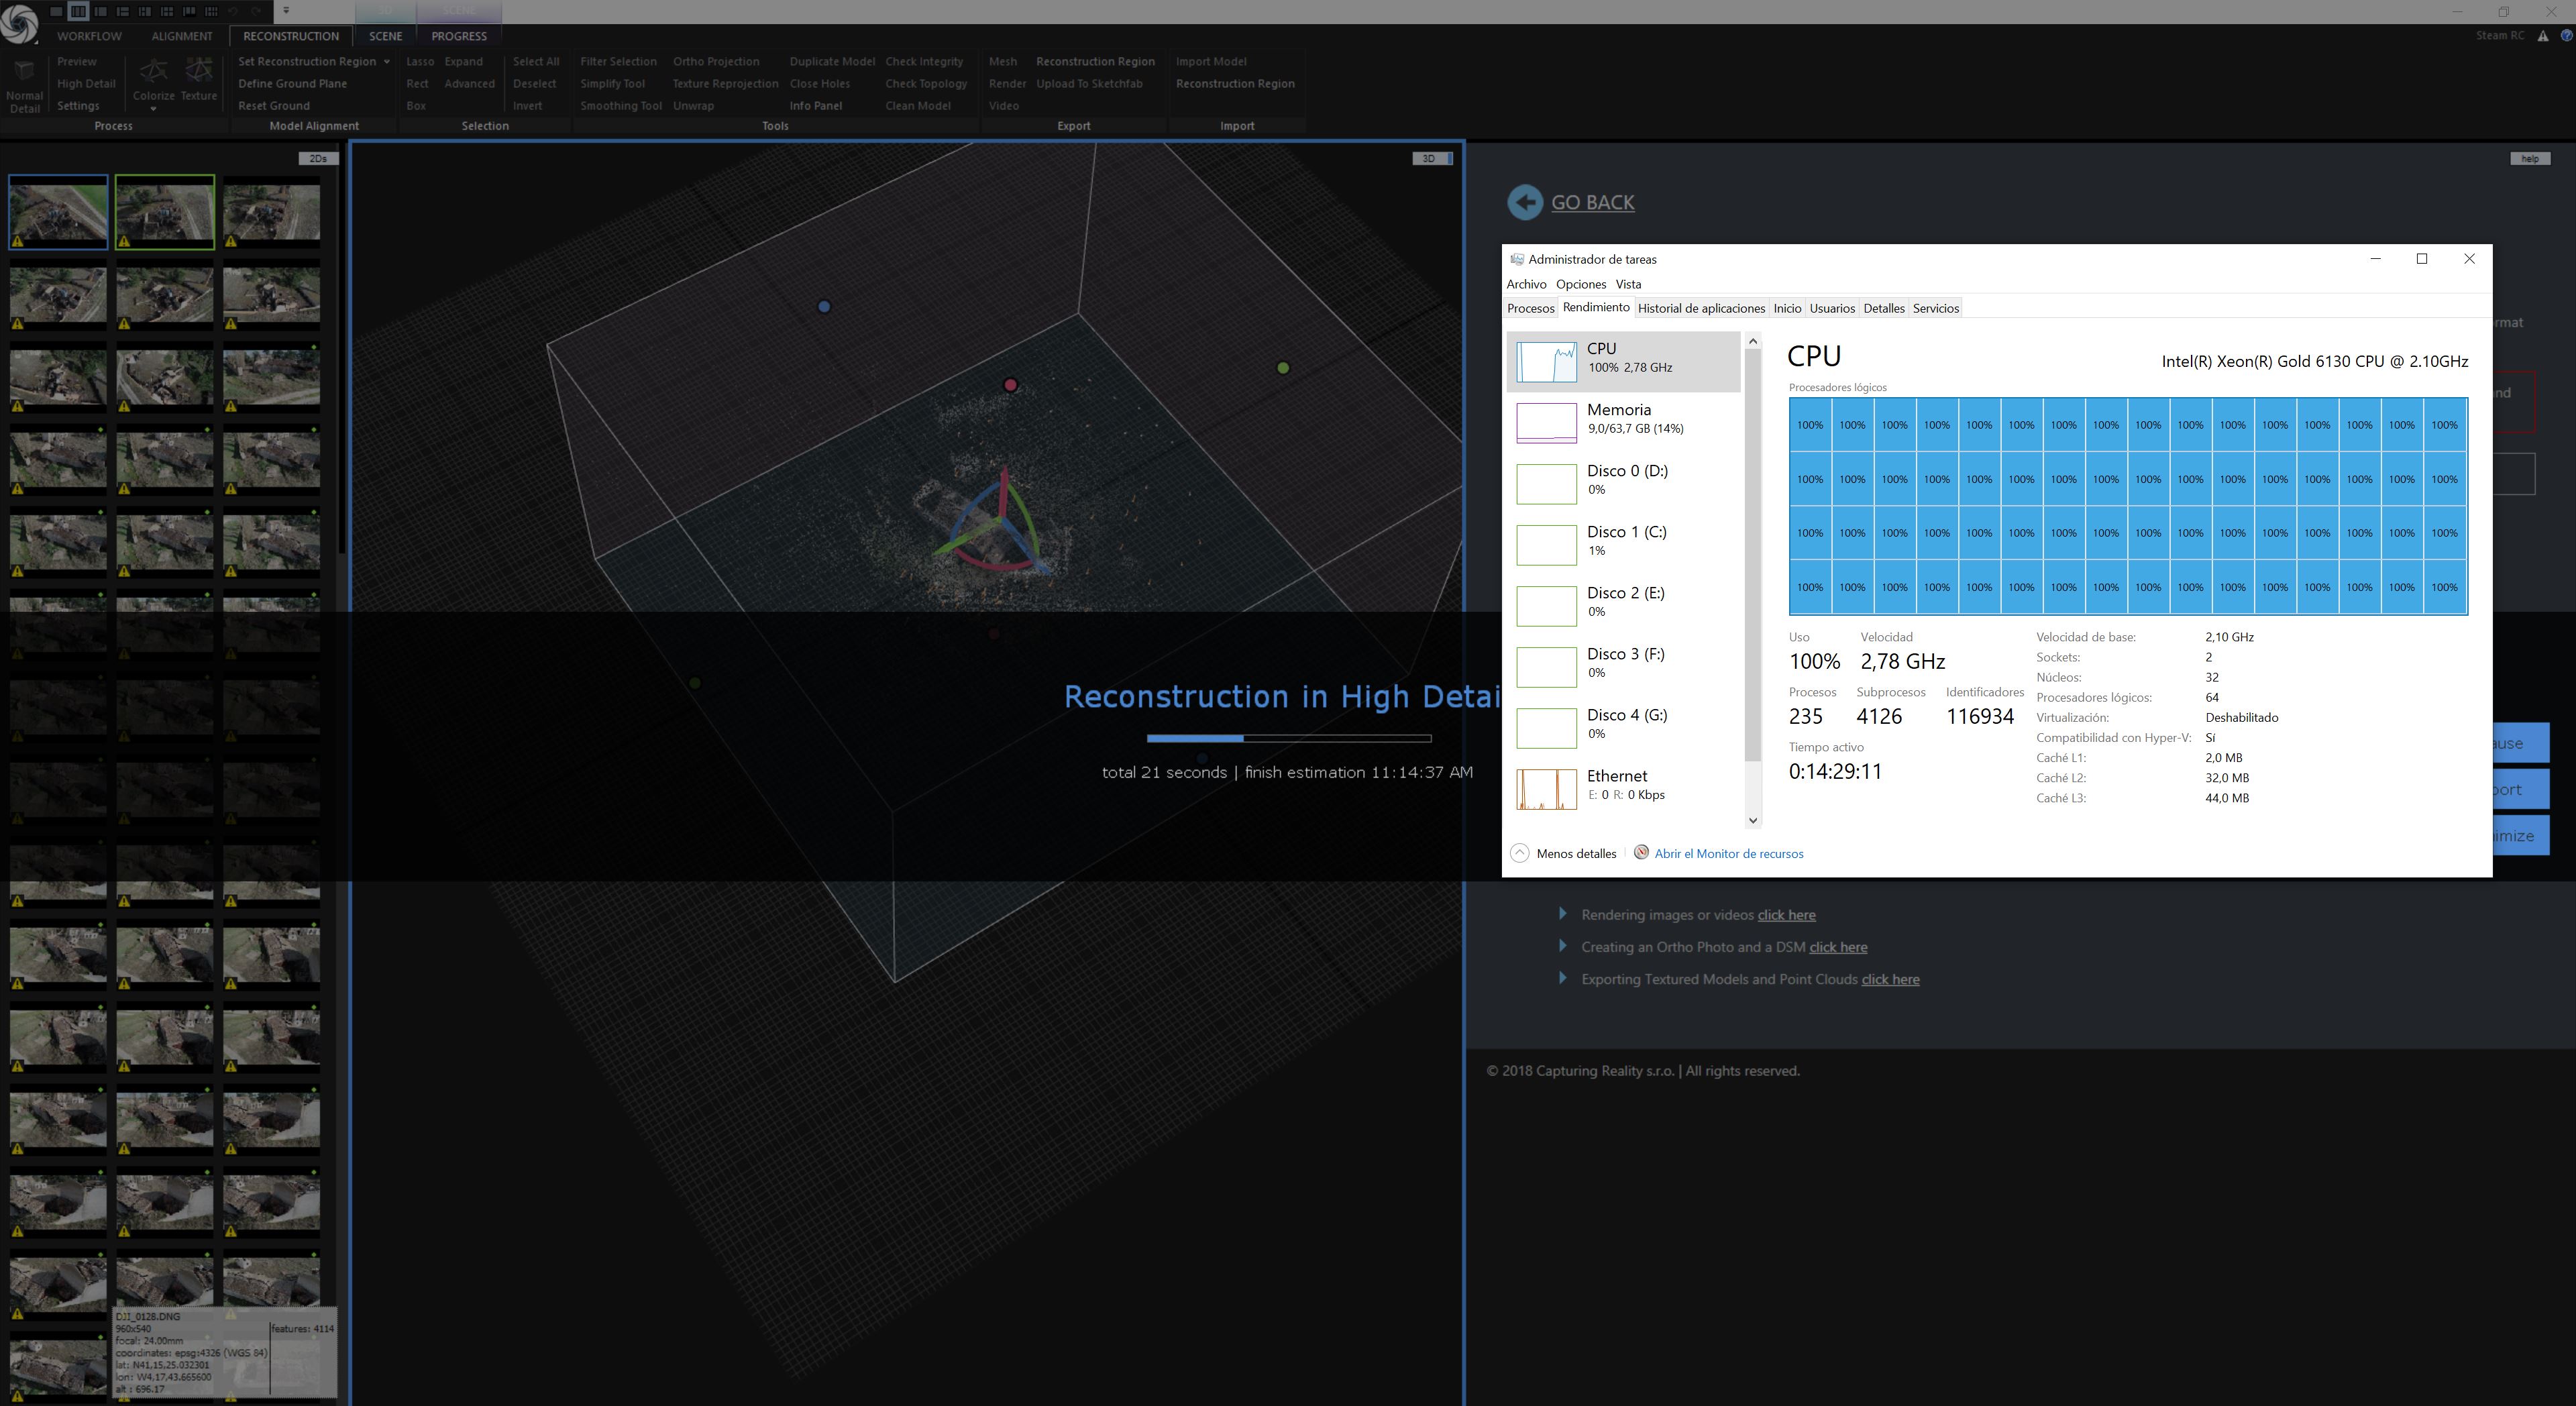2576x1406 pixels.
Task: Click the undo arrow in the quick access toolbar
Action: (x=234, y=11)
